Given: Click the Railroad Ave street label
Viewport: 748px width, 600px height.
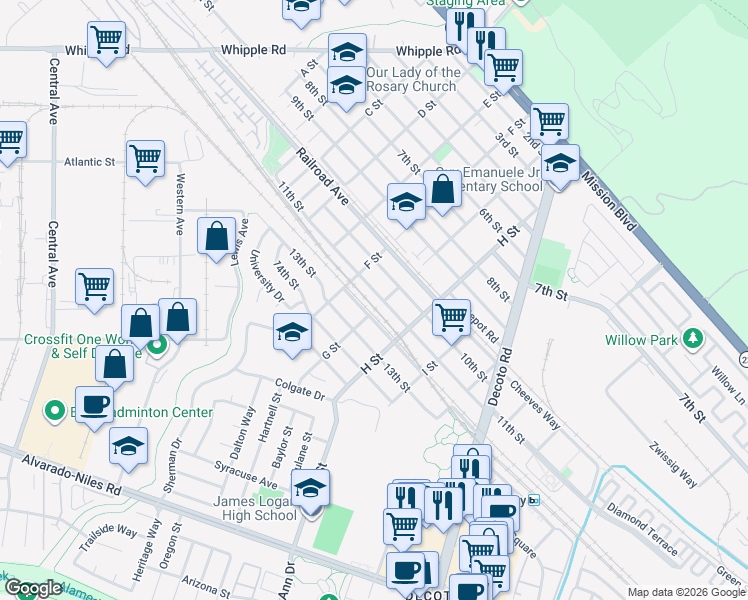Looking at the screenshot, I should tap(322, 176).
